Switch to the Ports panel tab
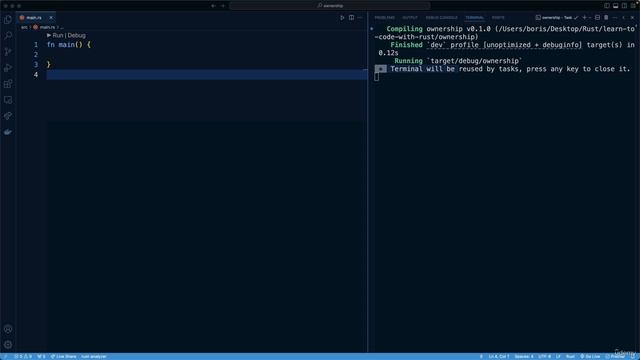Viewport: 640px width, 360px height. [x=498, y=18]
